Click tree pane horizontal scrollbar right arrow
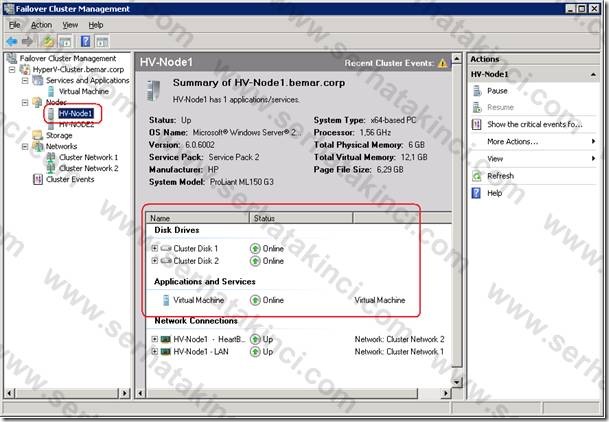Screen dimensions: 609x422 coord(124,393)
